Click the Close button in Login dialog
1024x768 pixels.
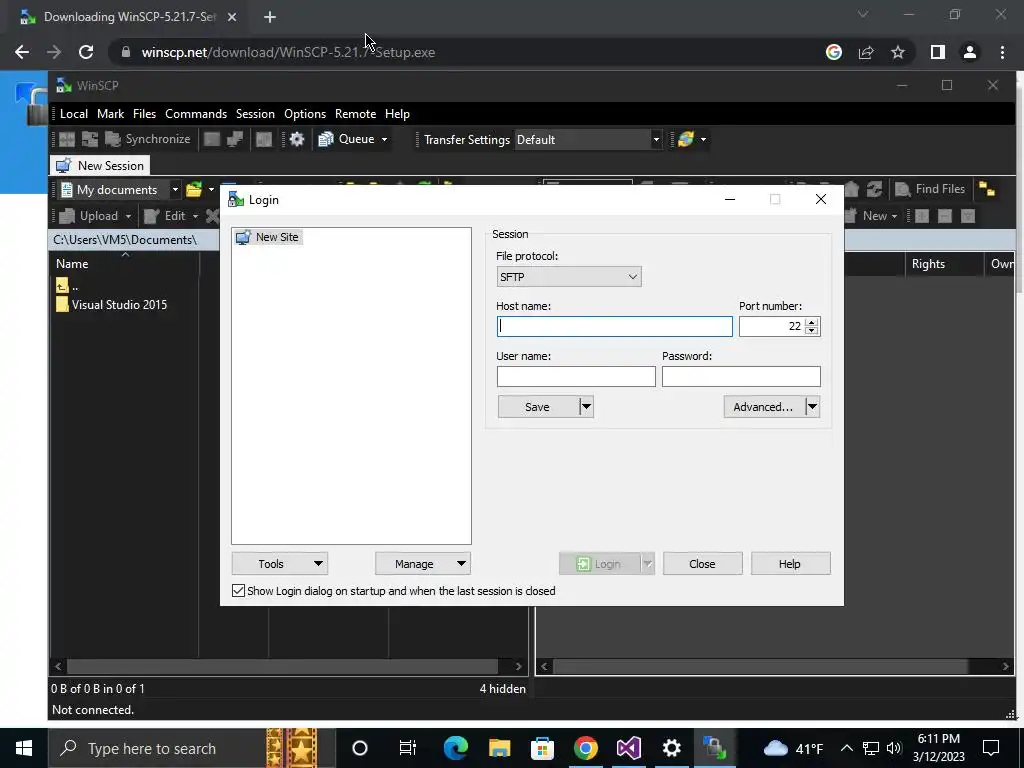tap(703, 564)
